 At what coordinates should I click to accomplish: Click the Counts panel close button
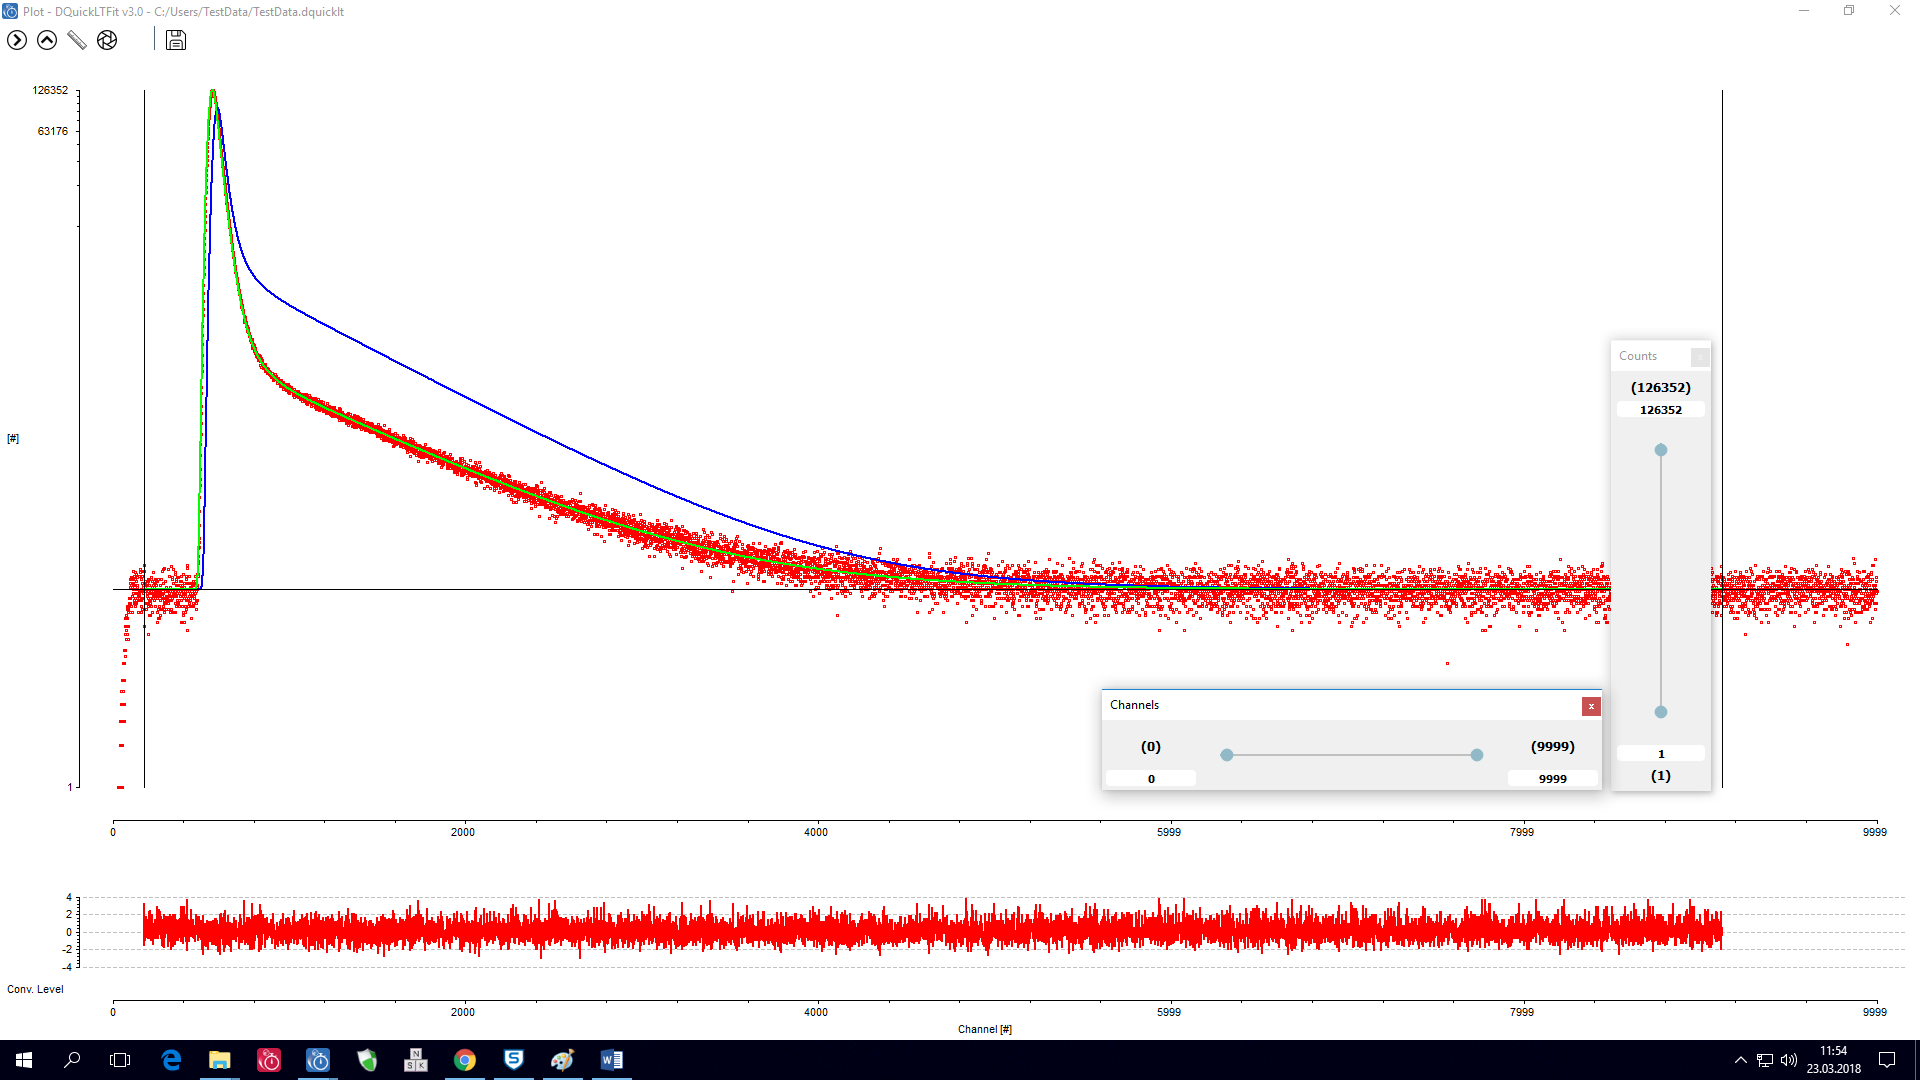pyautogui.click(x=1699, y=357)
